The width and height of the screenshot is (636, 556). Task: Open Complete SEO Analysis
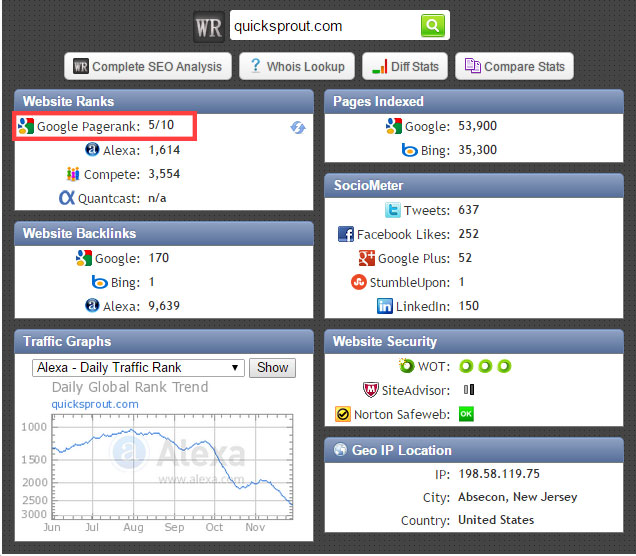148,66
